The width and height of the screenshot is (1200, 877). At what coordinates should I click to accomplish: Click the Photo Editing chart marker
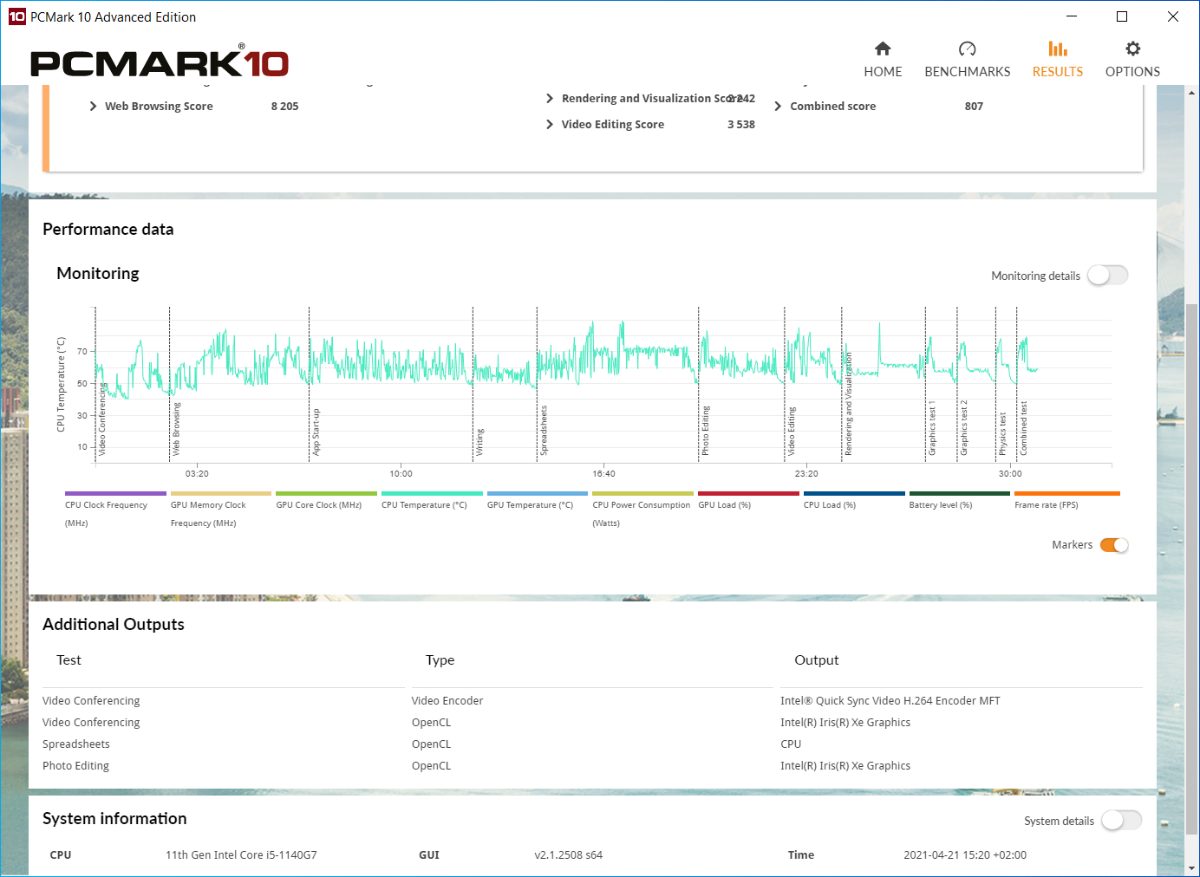pyautogui.click(x=705, y=431)
